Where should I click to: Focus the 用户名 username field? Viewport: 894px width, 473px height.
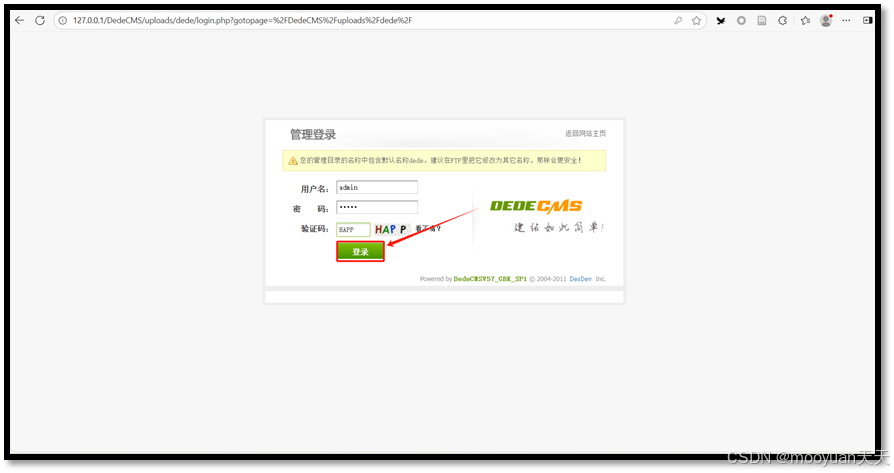377,187
